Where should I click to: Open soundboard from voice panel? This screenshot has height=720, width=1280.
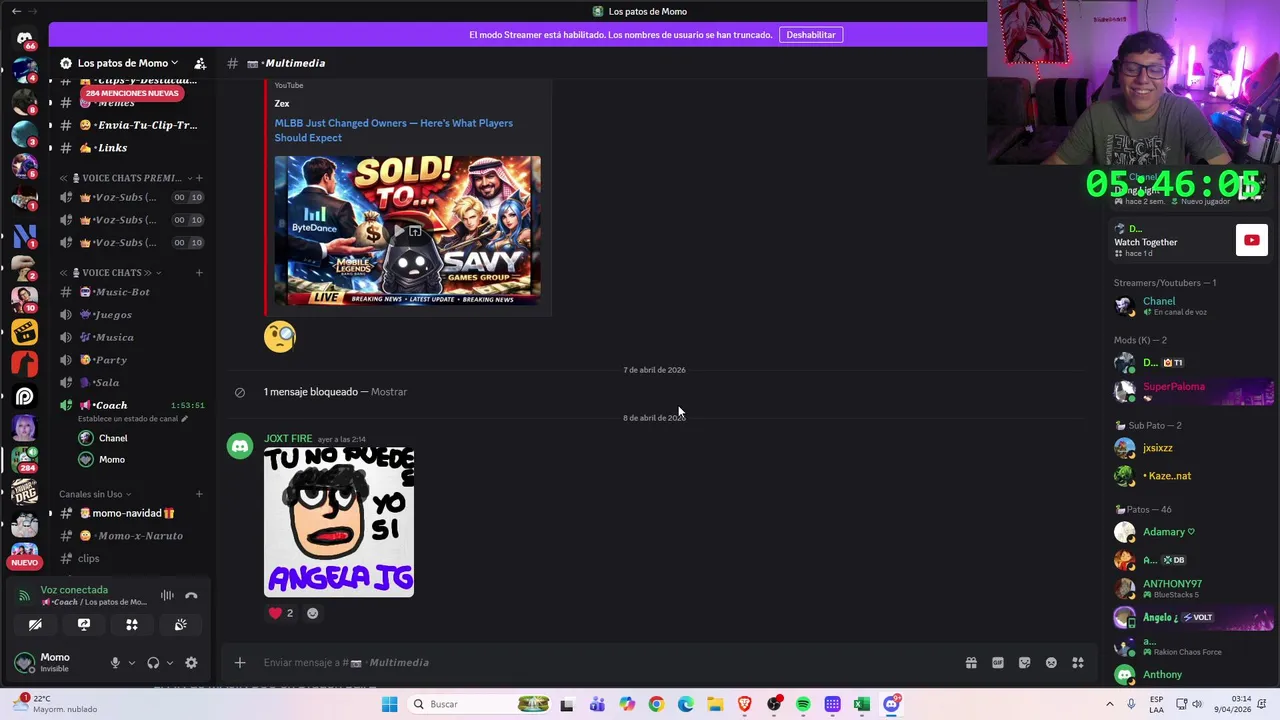point(180,625)
